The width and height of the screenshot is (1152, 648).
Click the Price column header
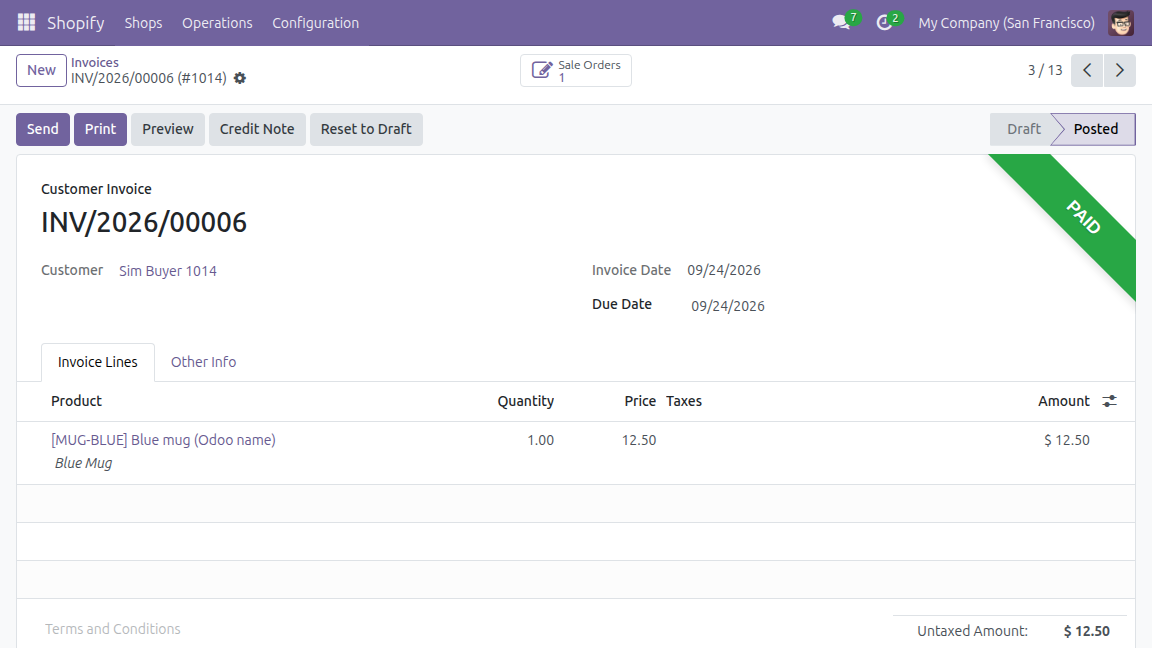(640, 401)
